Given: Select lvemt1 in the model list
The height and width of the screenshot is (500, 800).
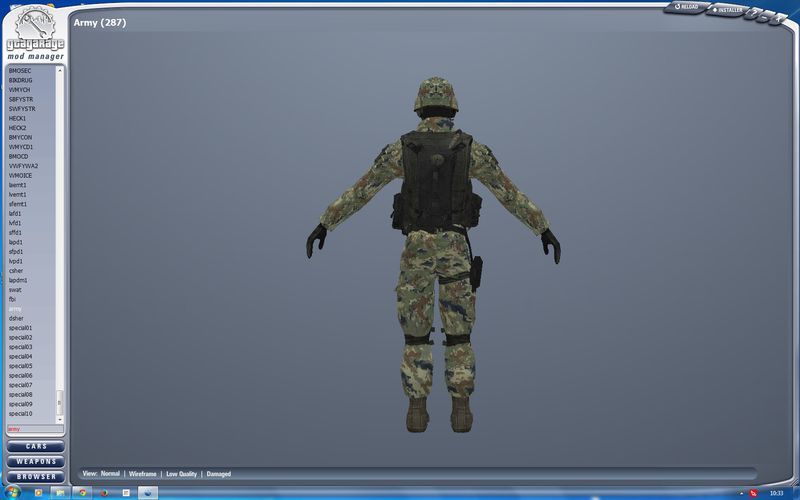Looking at the screenshot, I should coord(17,195).
